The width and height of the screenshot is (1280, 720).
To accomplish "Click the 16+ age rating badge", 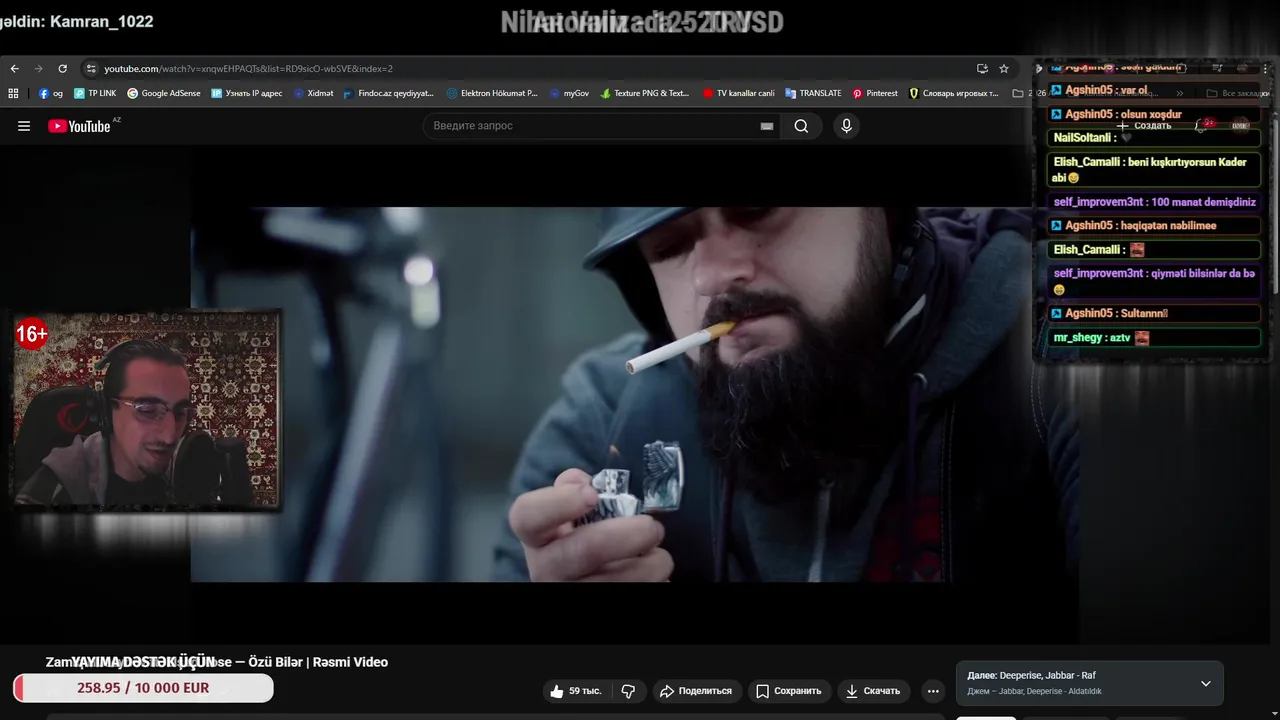I will pos(31,335).
